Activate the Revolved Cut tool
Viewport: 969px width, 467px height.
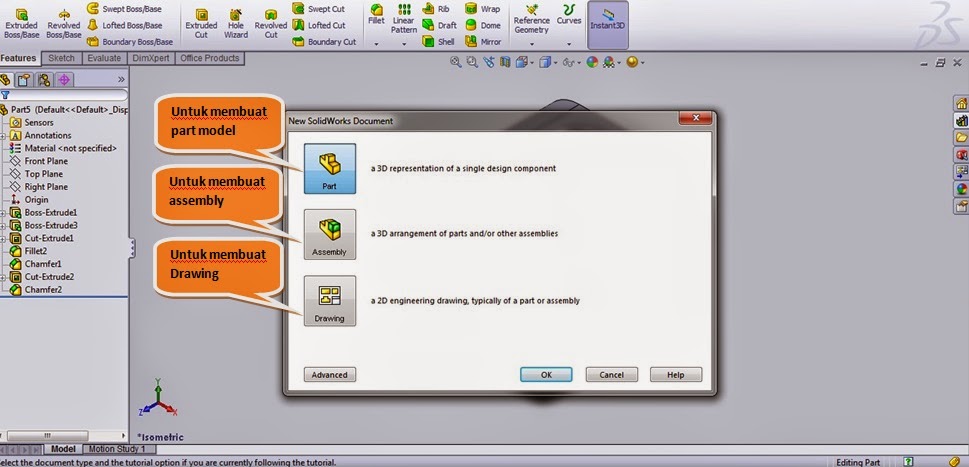[x=270, y=23]
